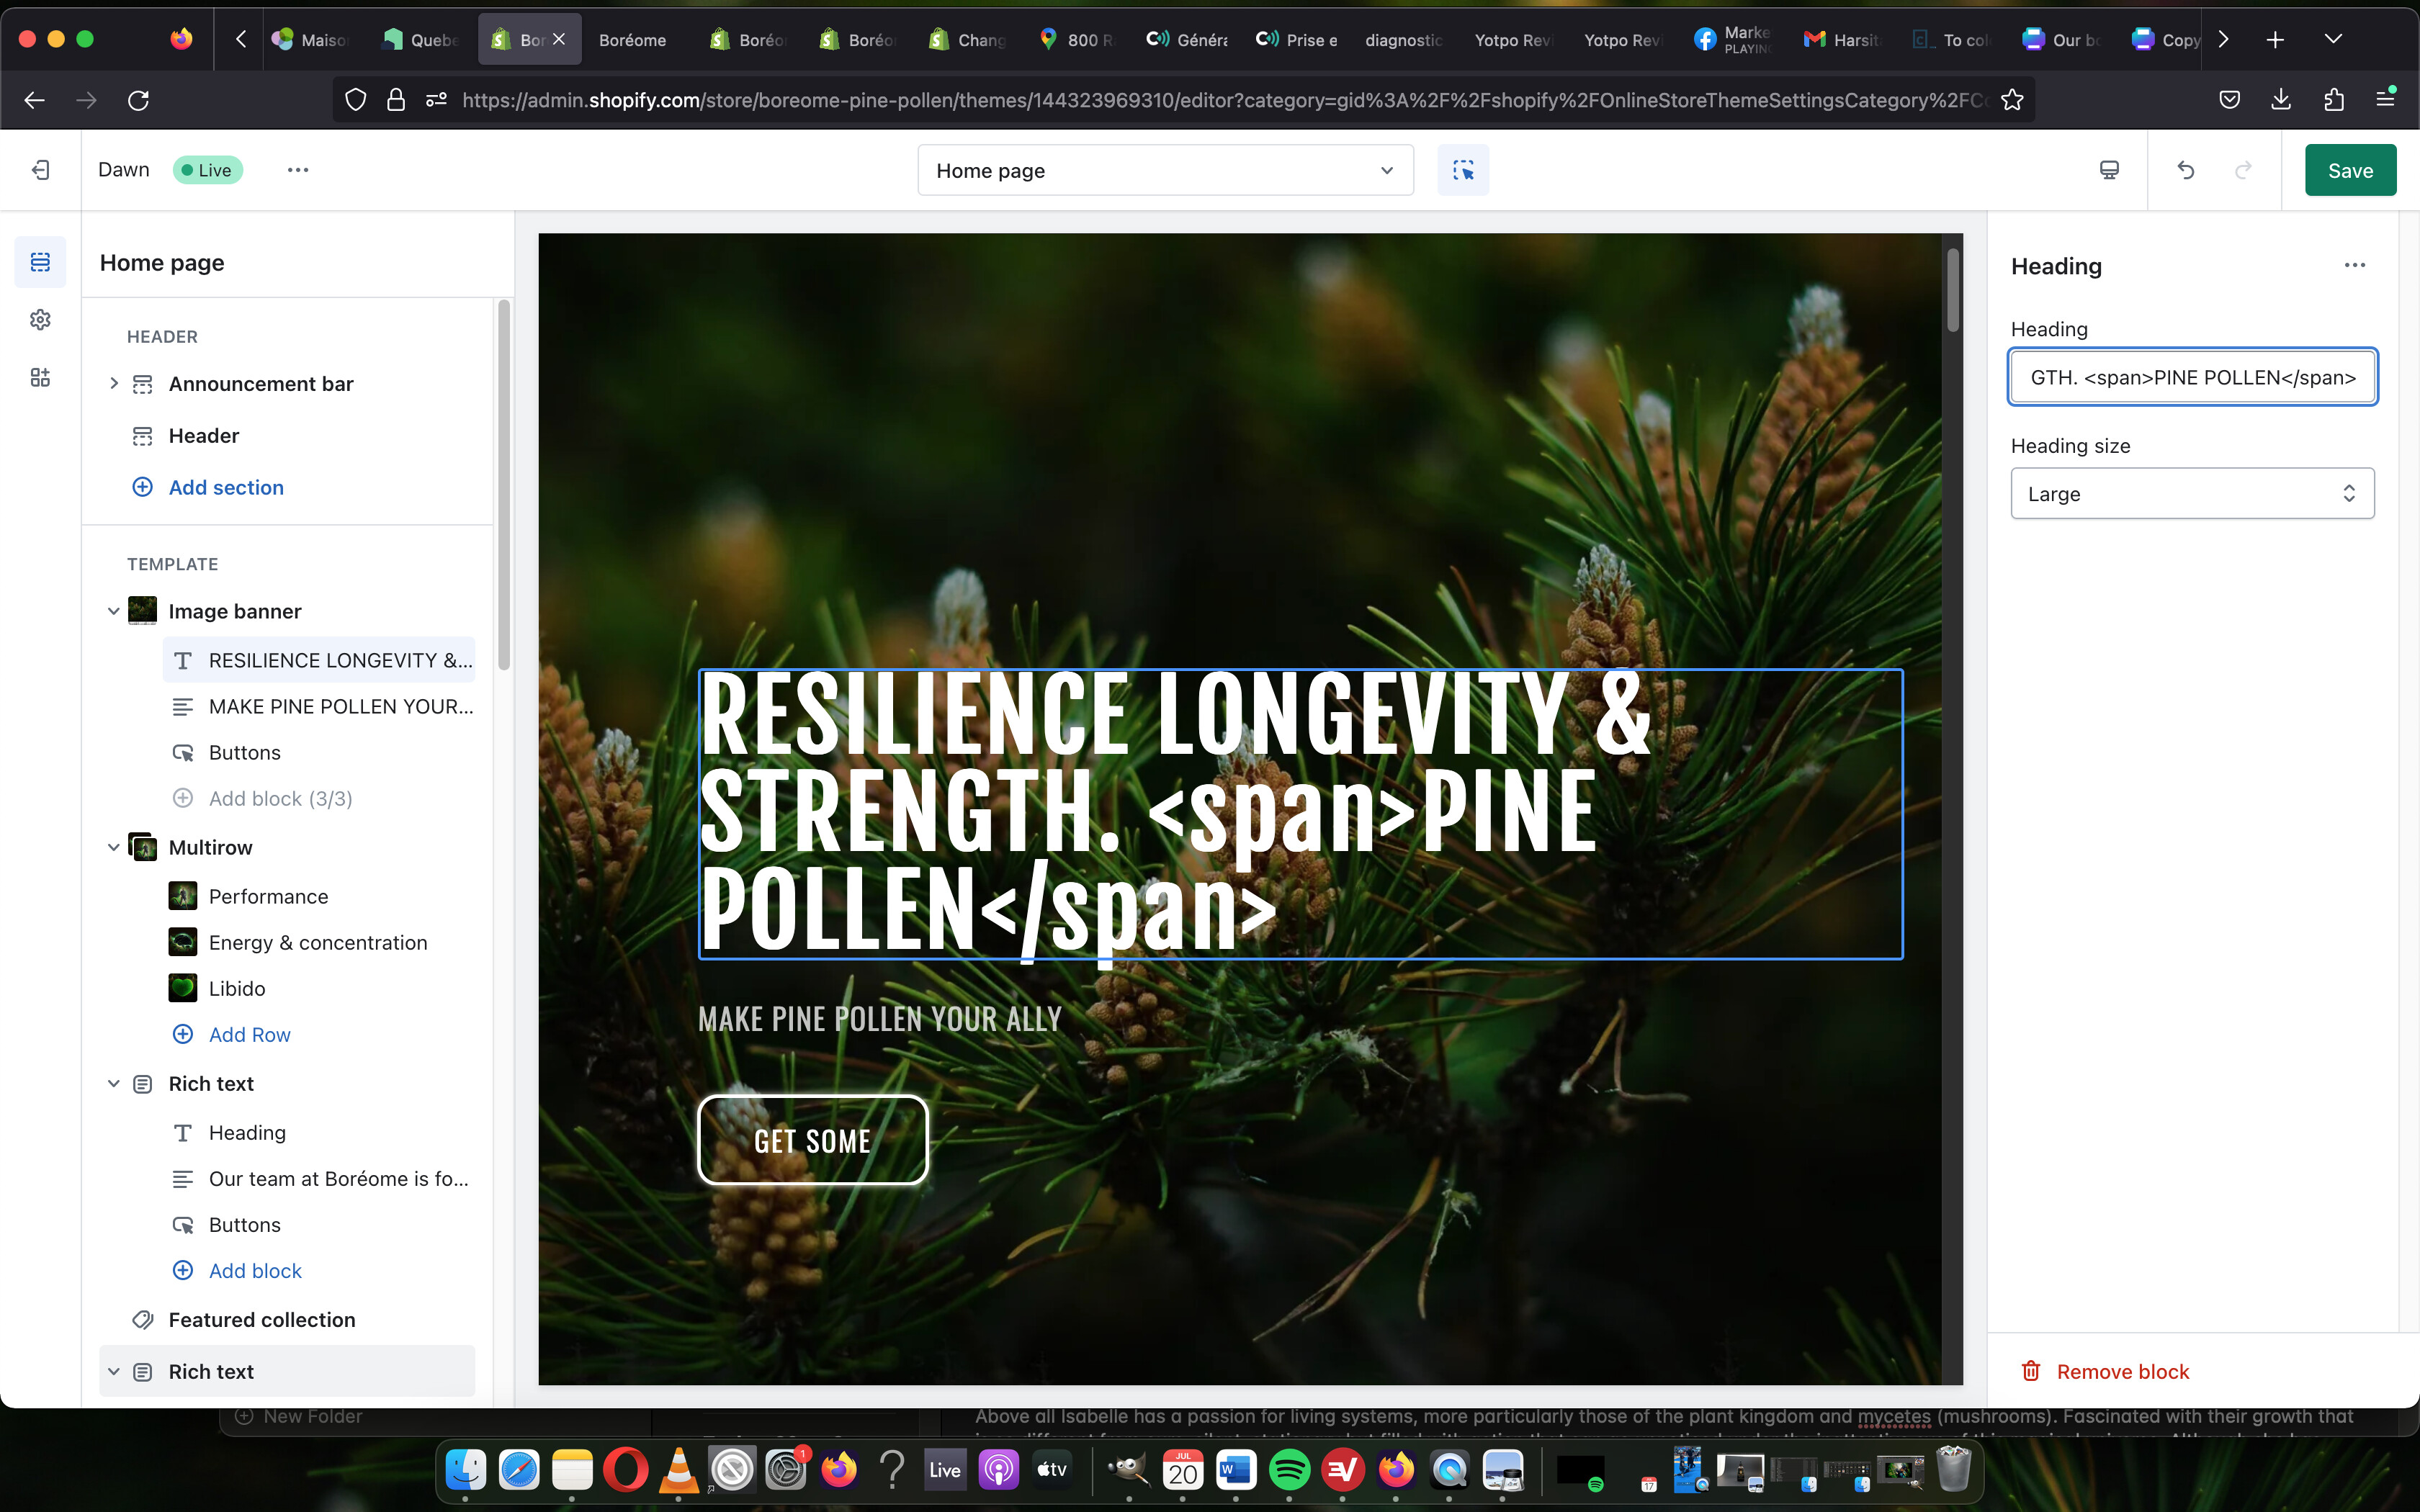This screenshot has width=2420, height=1512.
Task: Click the undo arrow icon
Action: click(x=2185, y=170)
